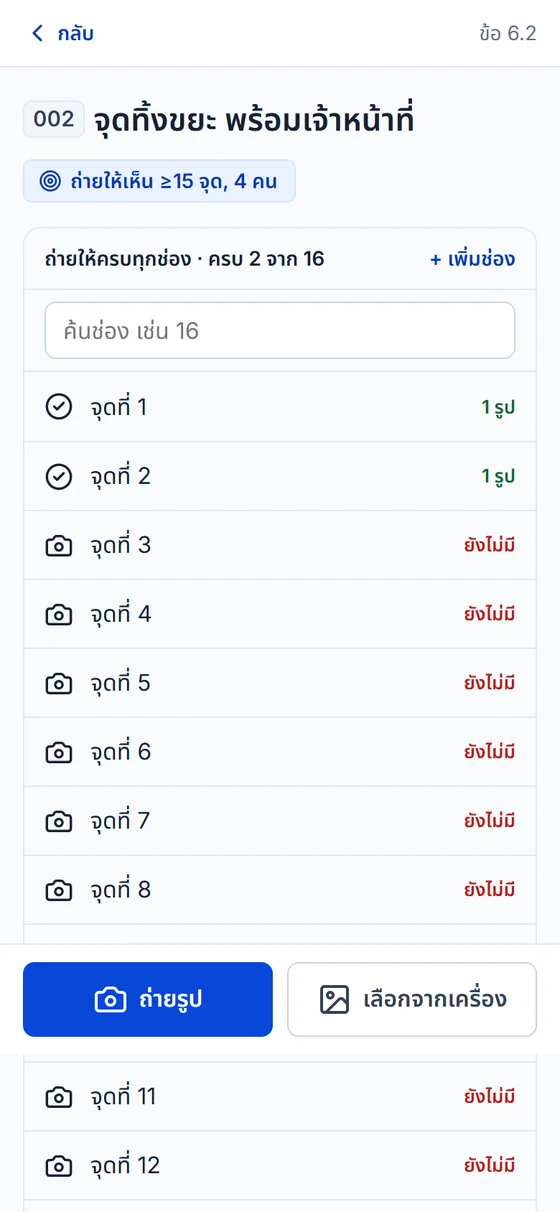
Task: Tap the camera icon for จุดที่ 5
Action: coord(59,683)
